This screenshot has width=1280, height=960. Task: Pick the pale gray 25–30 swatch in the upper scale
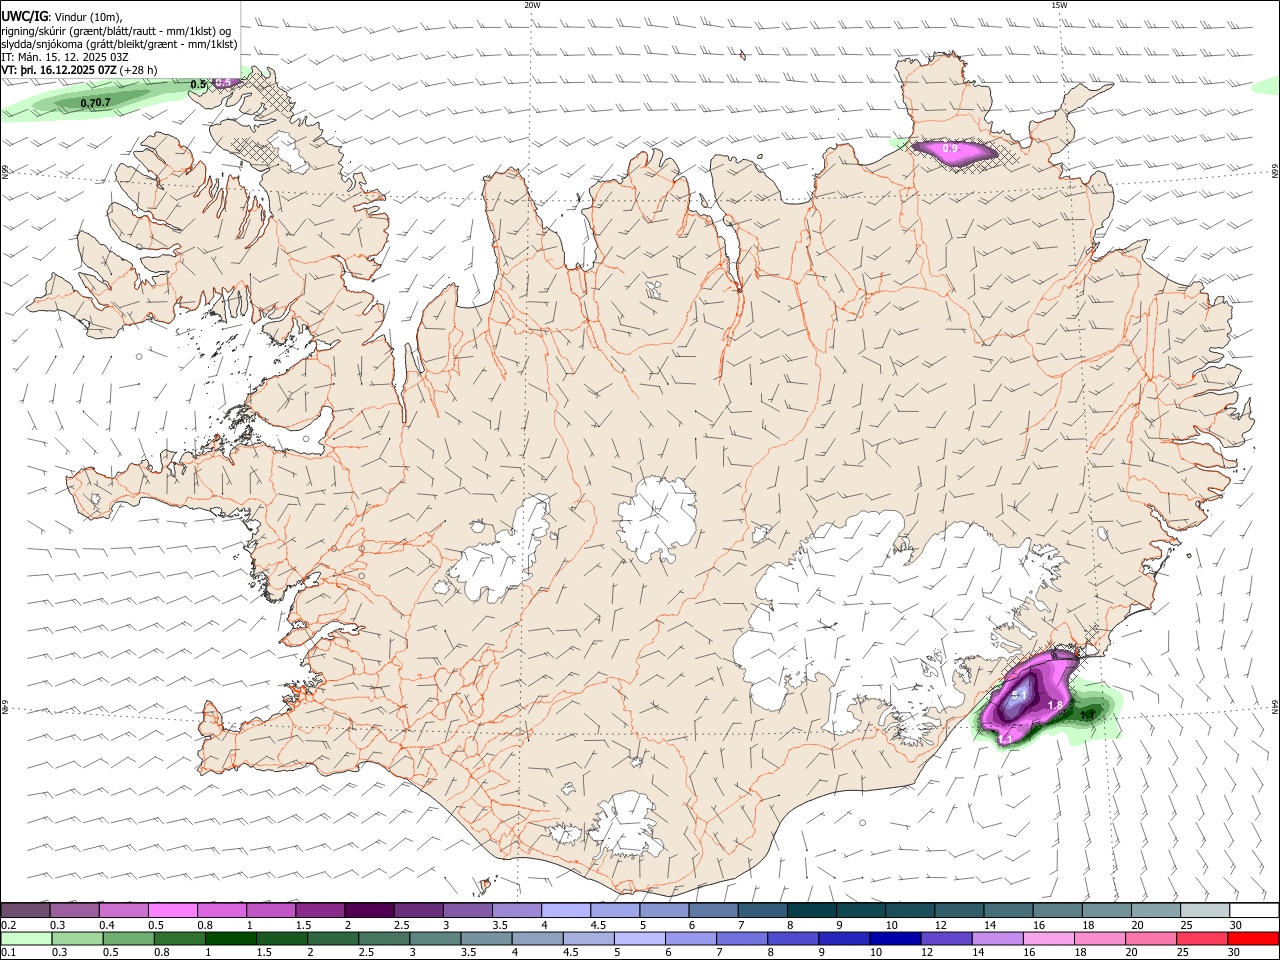[1205, 910]
